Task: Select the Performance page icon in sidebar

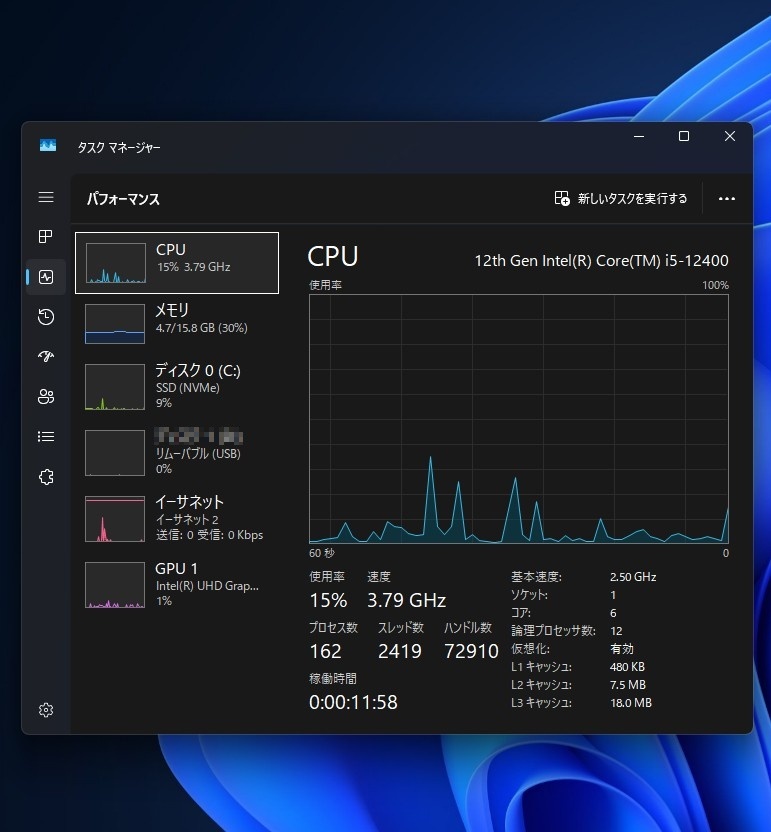Action: pyautogui.click(x=46, y=277)
